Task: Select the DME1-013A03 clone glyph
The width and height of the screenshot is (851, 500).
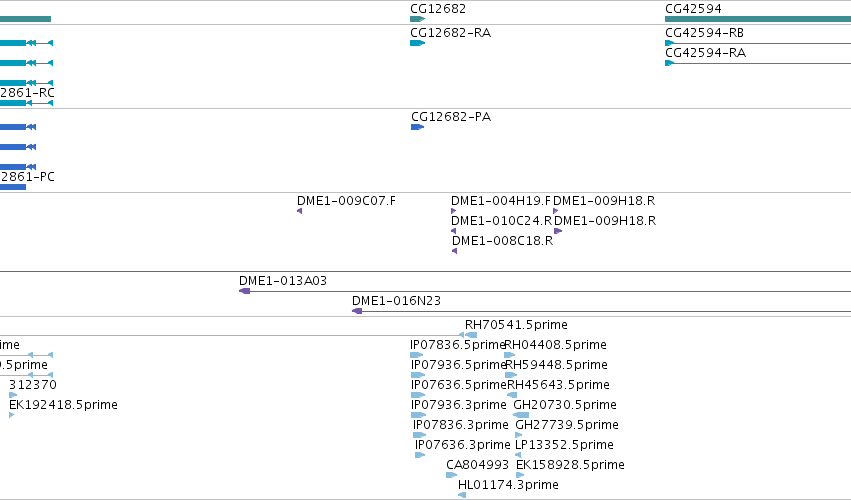Action: [545, 291]
